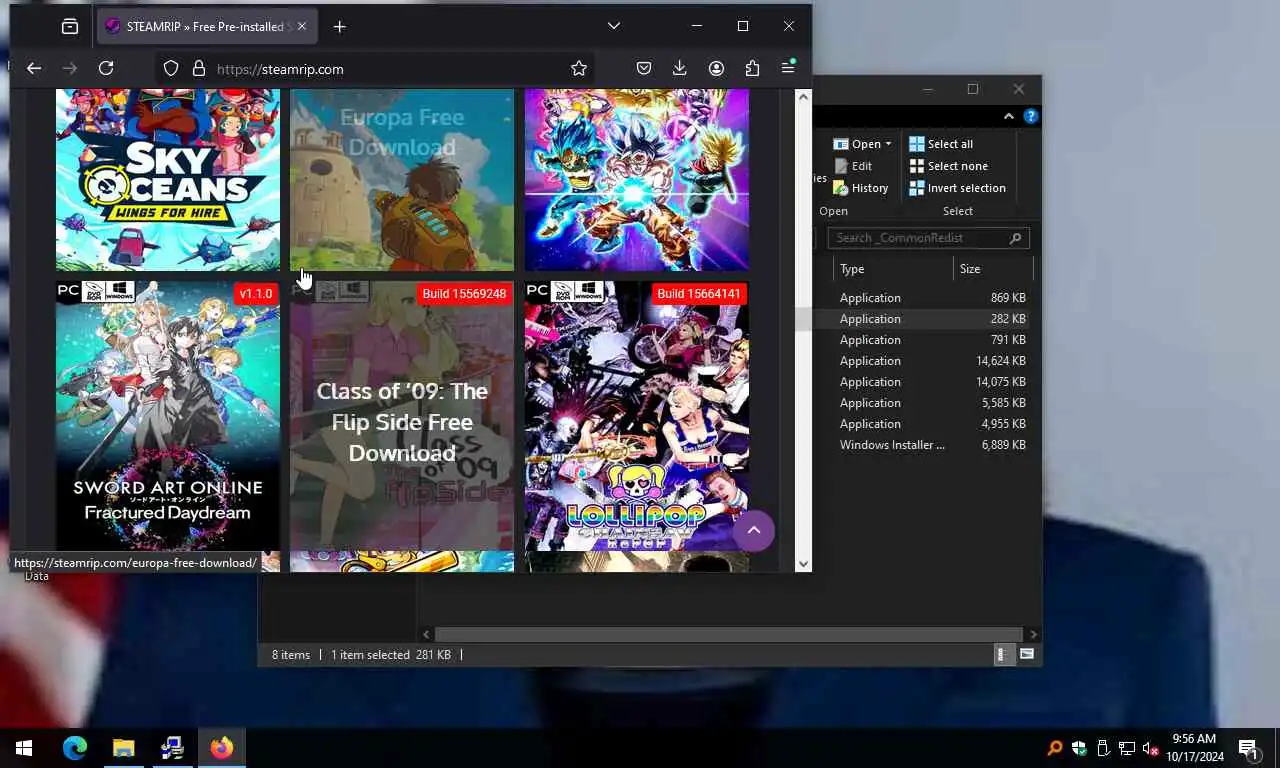Image resolution: width=1280 pixels, height=768 pixels.
Task: Bookmark this page with the star
Action: (578, 68)
